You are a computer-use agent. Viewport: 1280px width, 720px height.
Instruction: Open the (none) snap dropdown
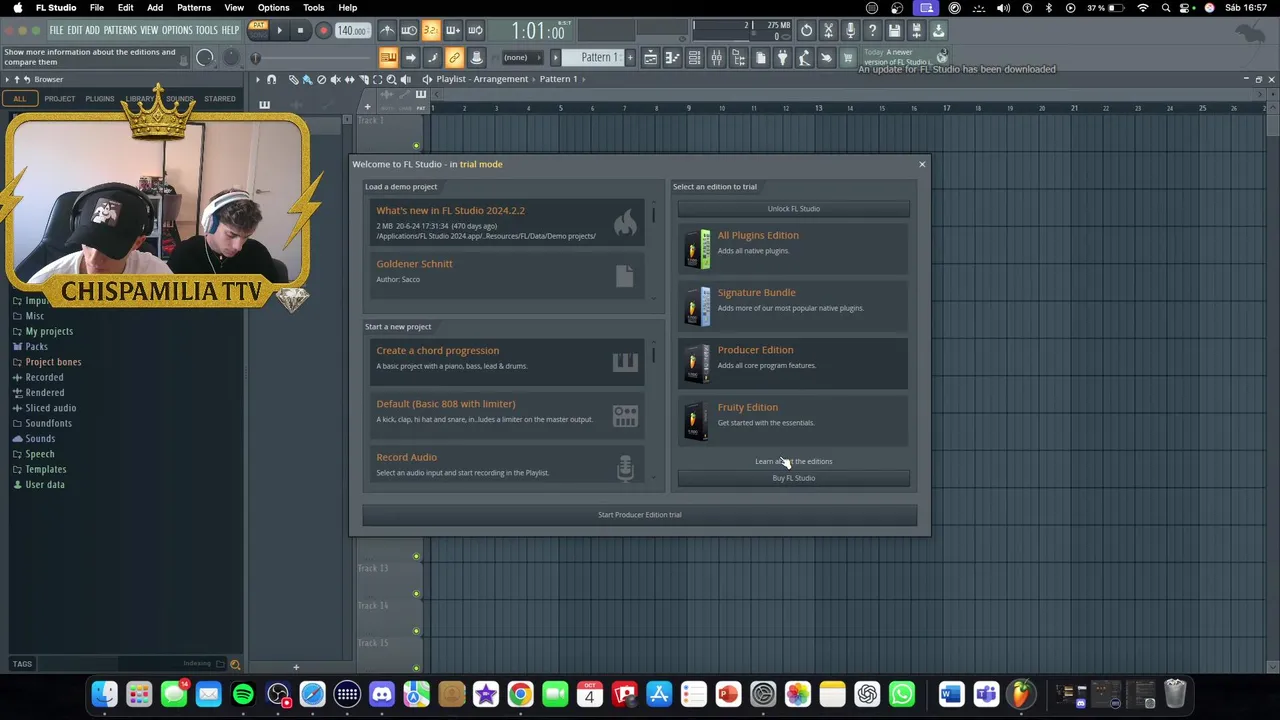tap(523, 57)
